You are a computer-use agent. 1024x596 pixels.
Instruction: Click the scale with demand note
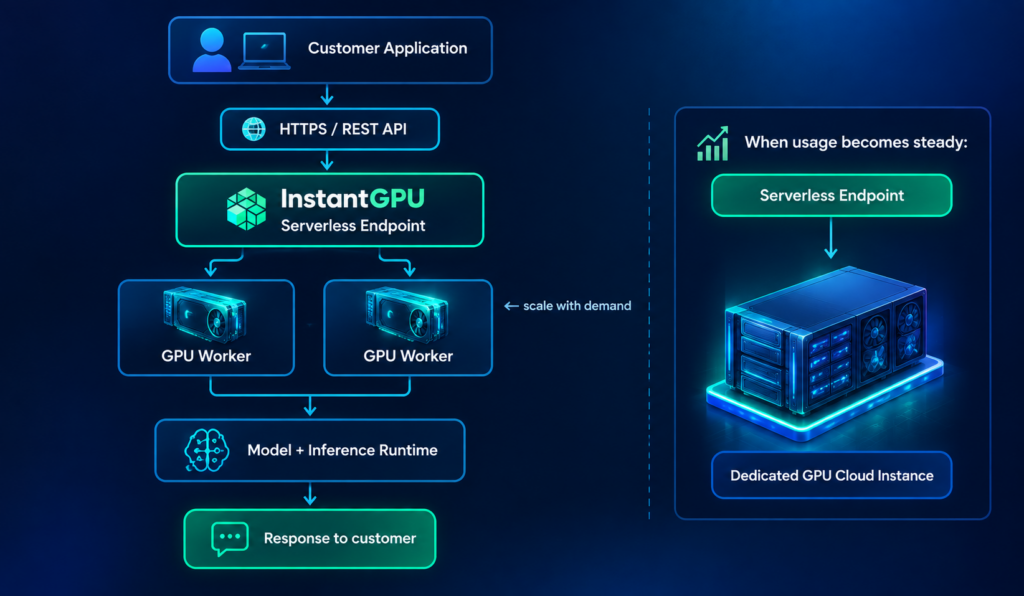(x=568, y=306)
